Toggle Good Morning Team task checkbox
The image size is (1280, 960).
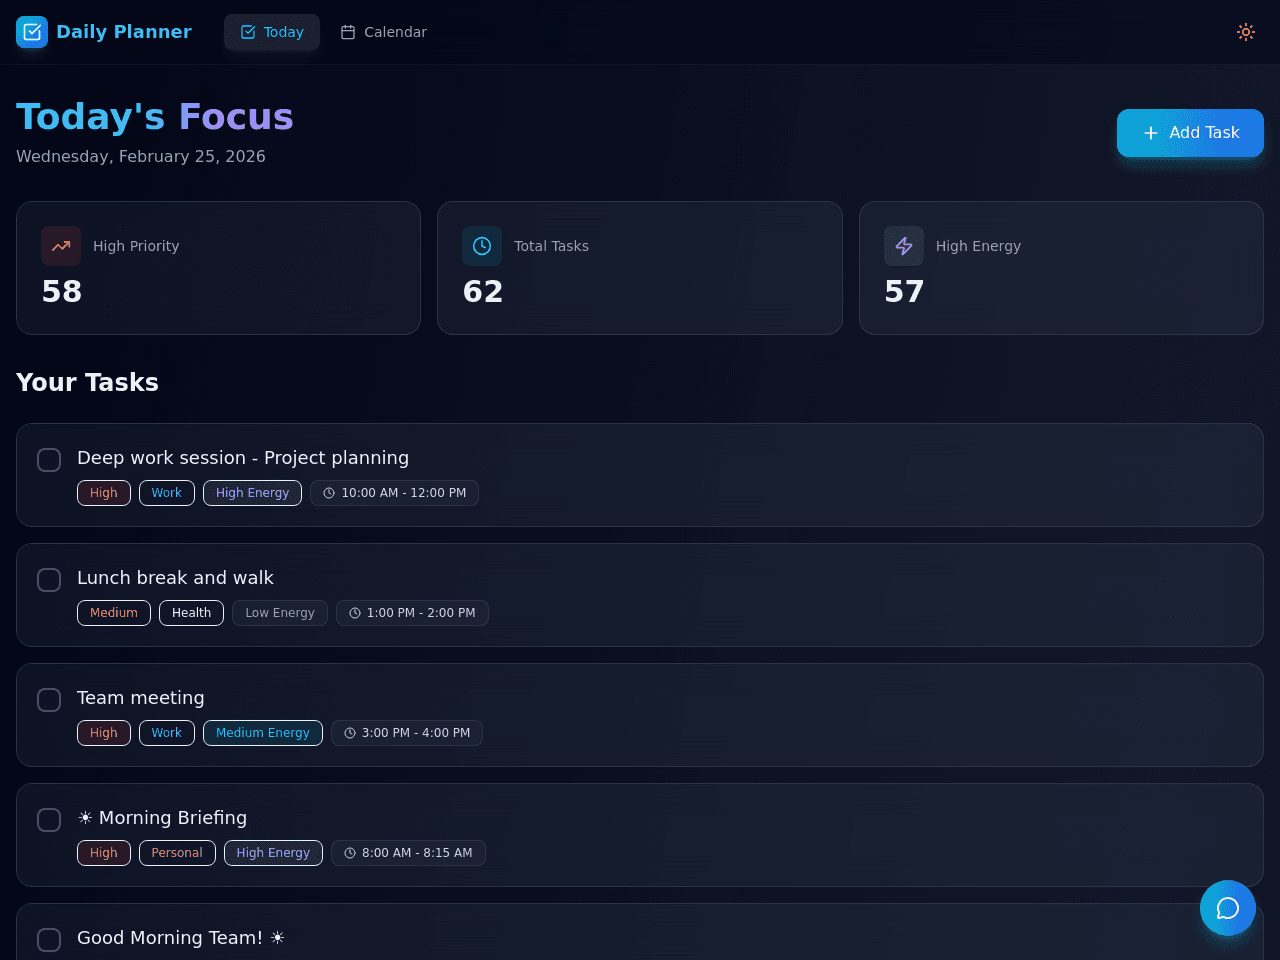[x=49, y=940]
